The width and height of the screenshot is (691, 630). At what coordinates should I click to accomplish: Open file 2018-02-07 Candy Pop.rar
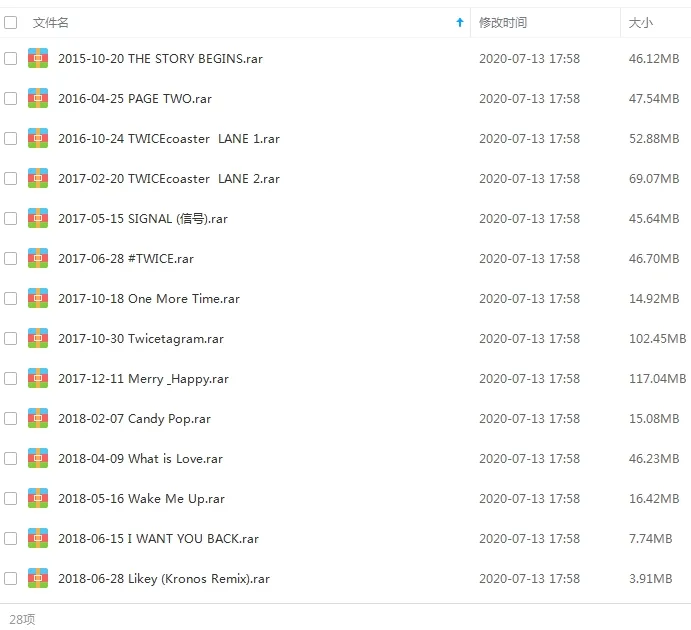(x=134, y=419)
